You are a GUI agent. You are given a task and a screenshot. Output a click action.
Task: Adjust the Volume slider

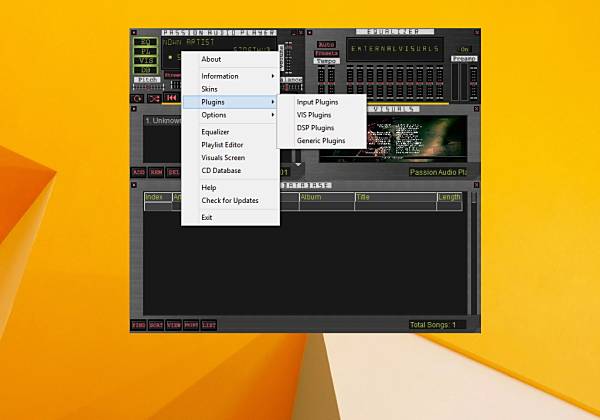click(x=289, y=57)
